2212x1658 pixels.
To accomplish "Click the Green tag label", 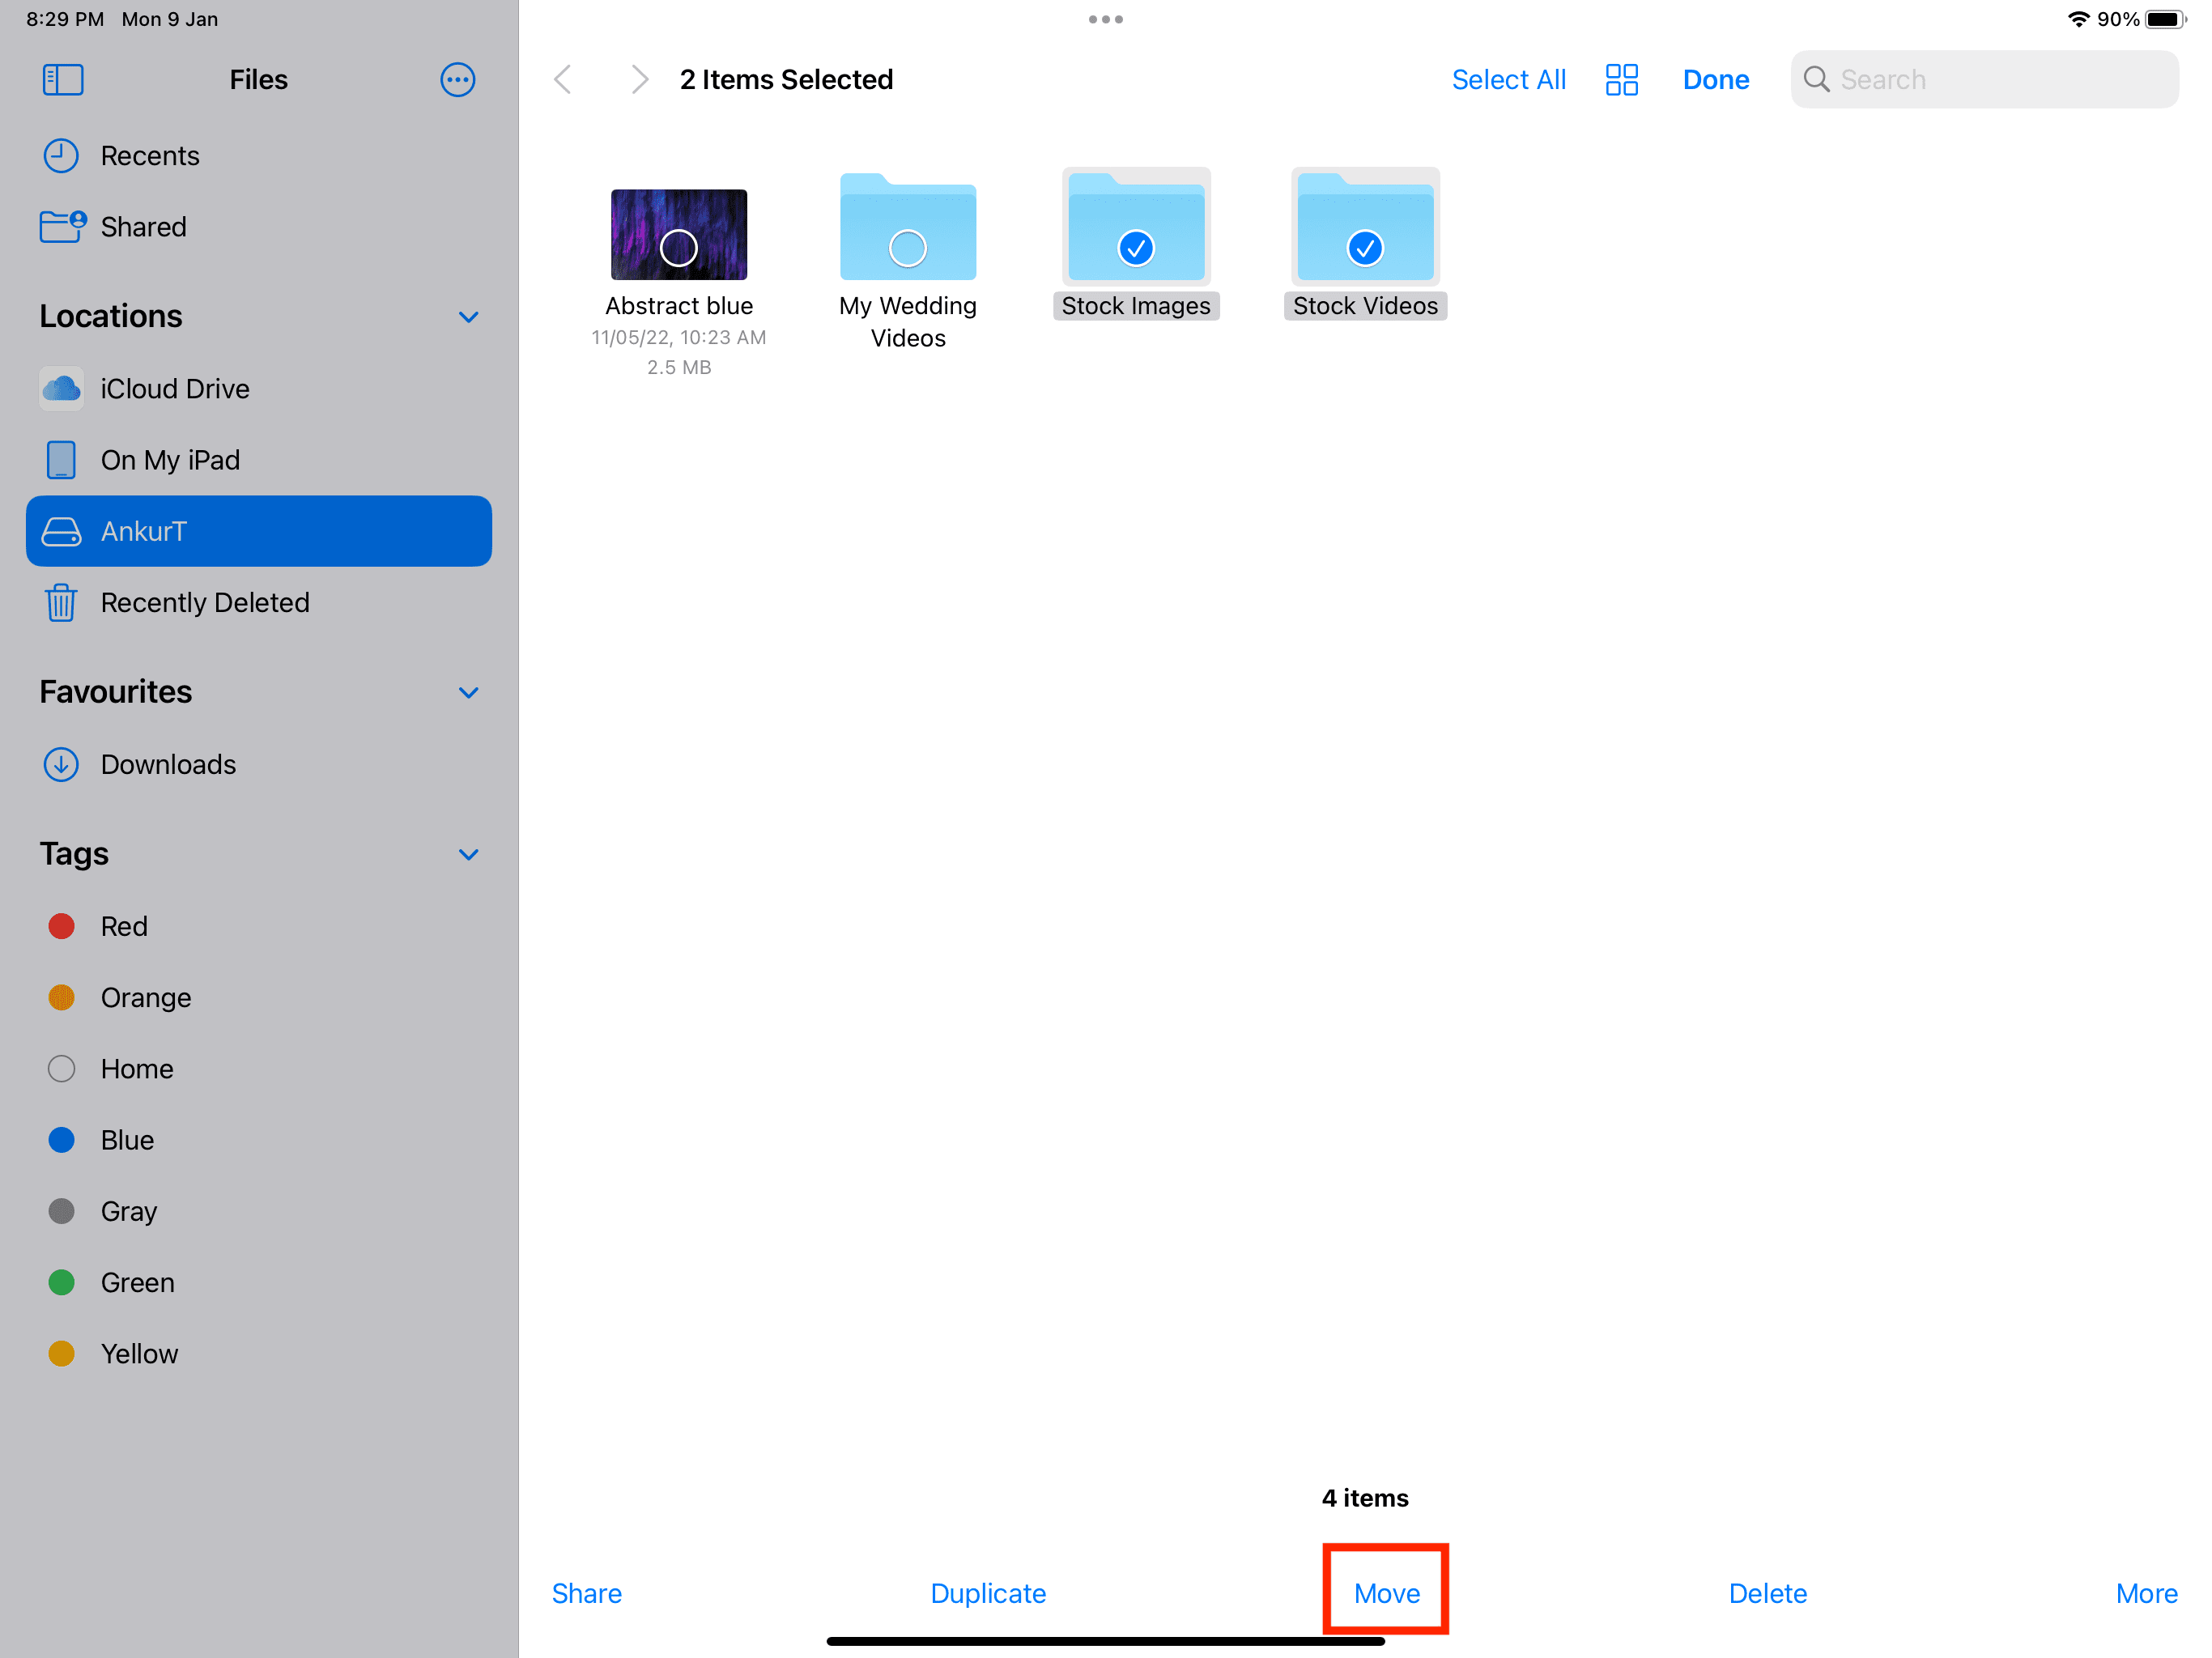I will (x=137, y=1283).
